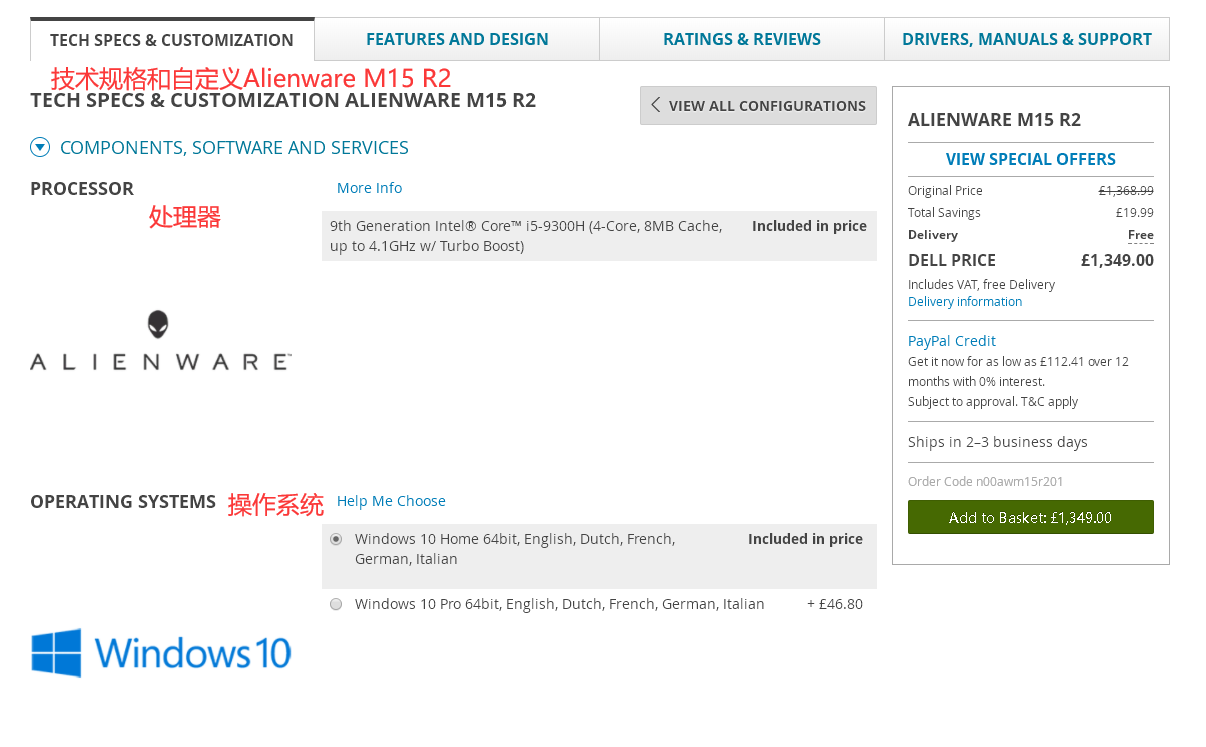Open Help Me Choose link for operating systems
The image size is (1206, 747).
[x=391, y=501]
